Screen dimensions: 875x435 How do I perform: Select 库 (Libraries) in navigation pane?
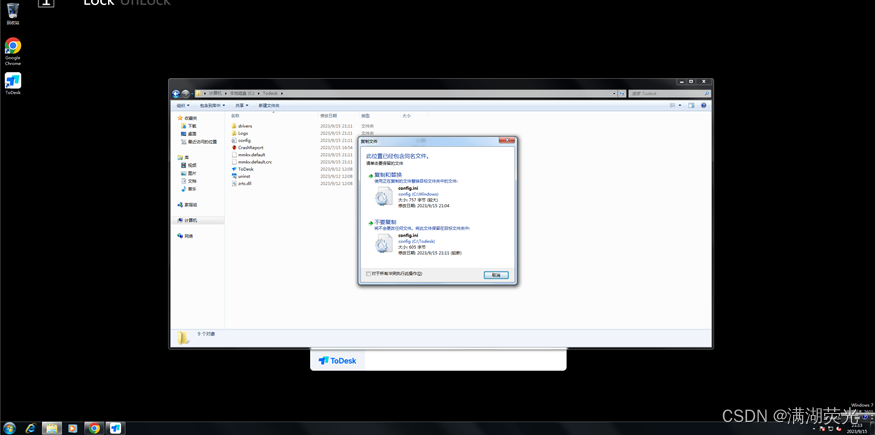coord(183,158)
